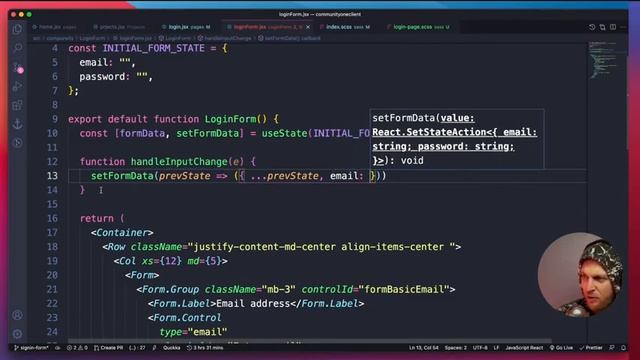Click 'setFormData' on line 10
This screenshot has height=360, width=640.
207,133
